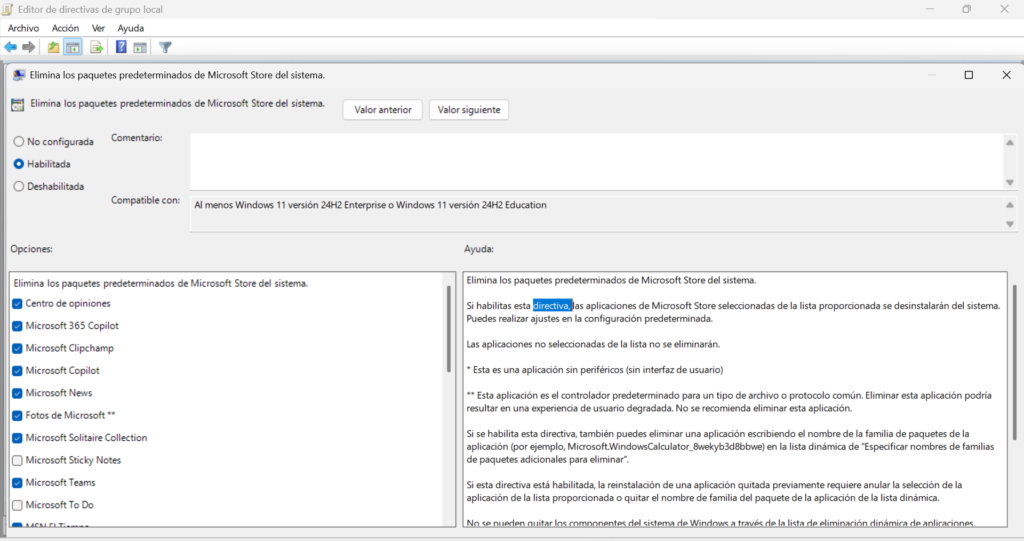The height and width of the screenshot is (541, 1024).
Task: Click the Up one level folder icon
Action: pyautogui.click(x=54, y=47)
